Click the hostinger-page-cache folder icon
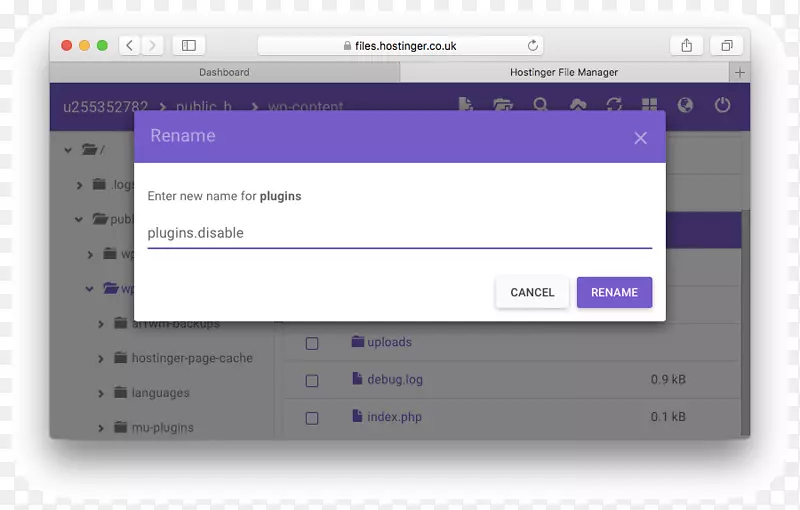Viewport: 800px width, 510px height. pyautogui.click(x=120, y=358)
